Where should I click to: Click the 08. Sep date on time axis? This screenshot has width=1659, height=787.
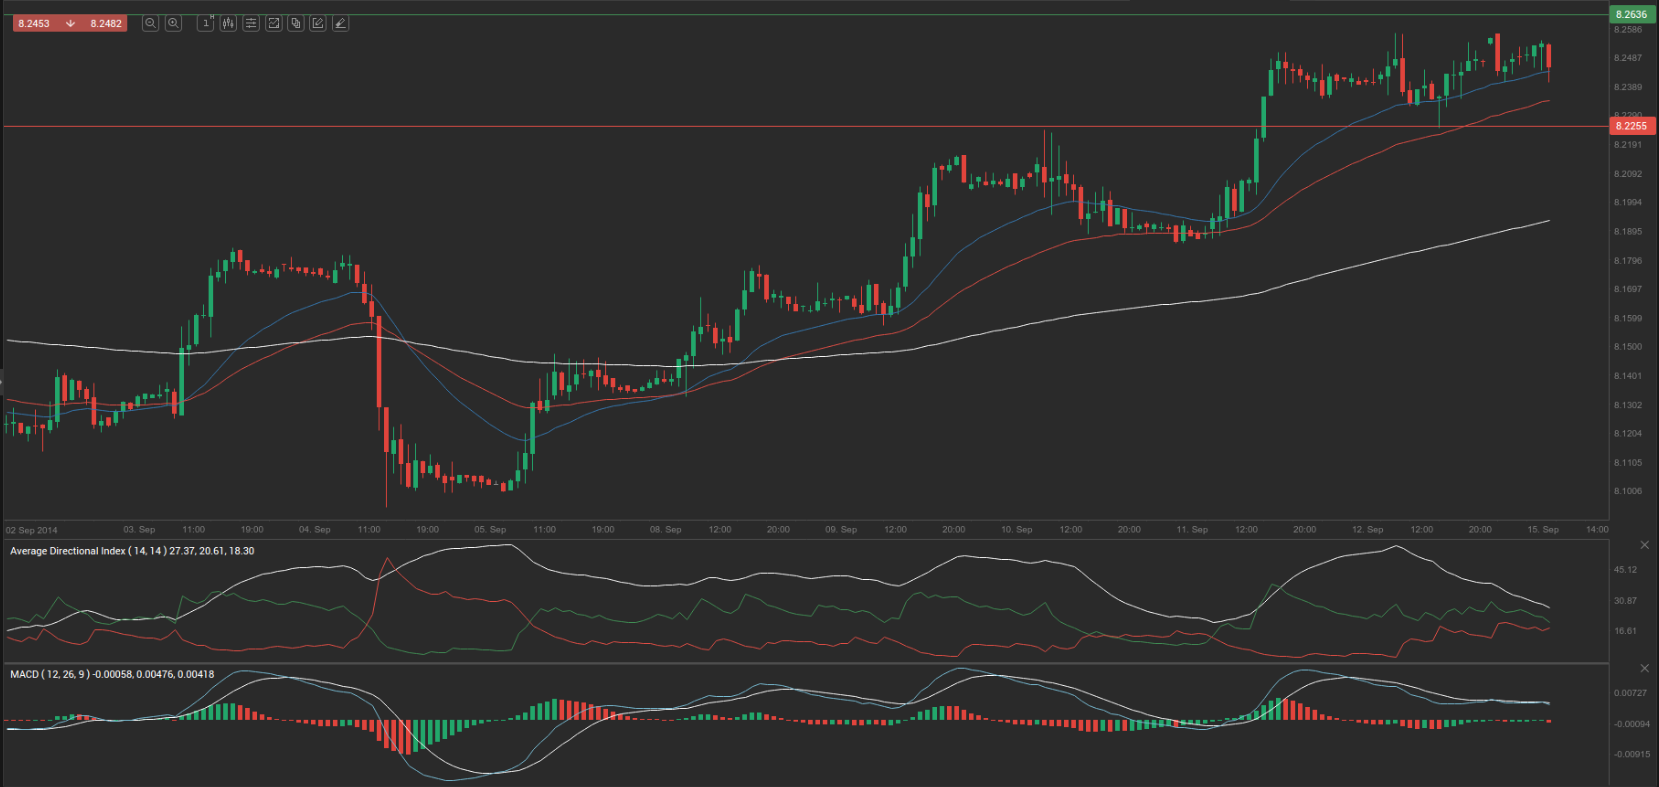[665, 530]
